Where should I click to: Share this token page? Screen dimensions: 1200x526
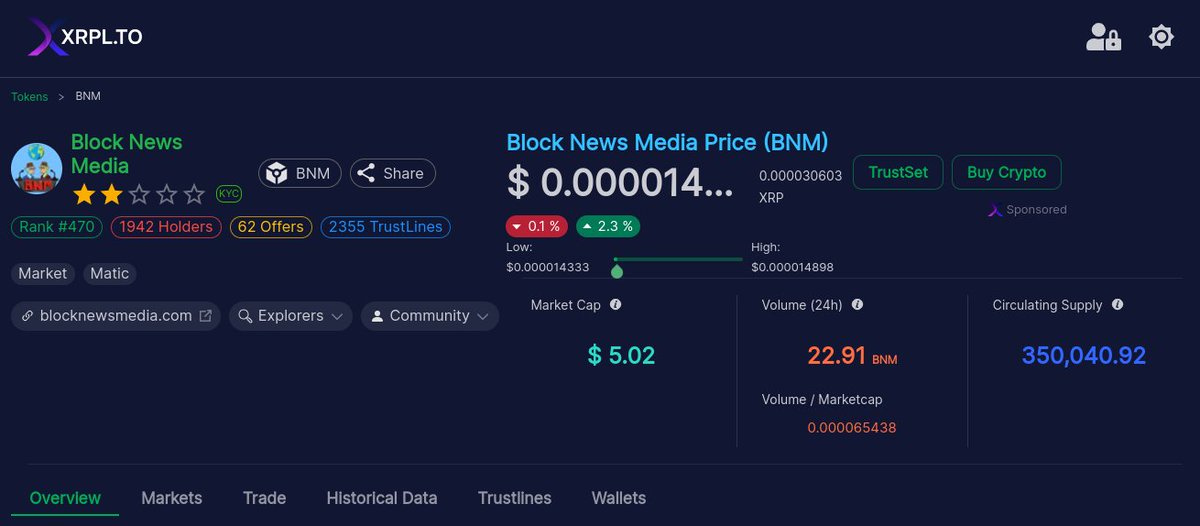[x=393, y=173]
